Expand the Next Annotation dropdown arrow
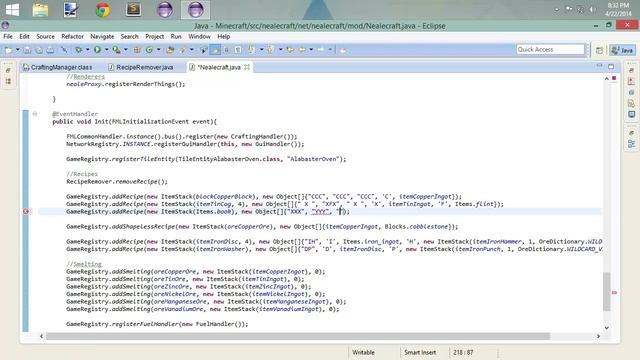This screenshot has width=640, height=360. point(261,50)
